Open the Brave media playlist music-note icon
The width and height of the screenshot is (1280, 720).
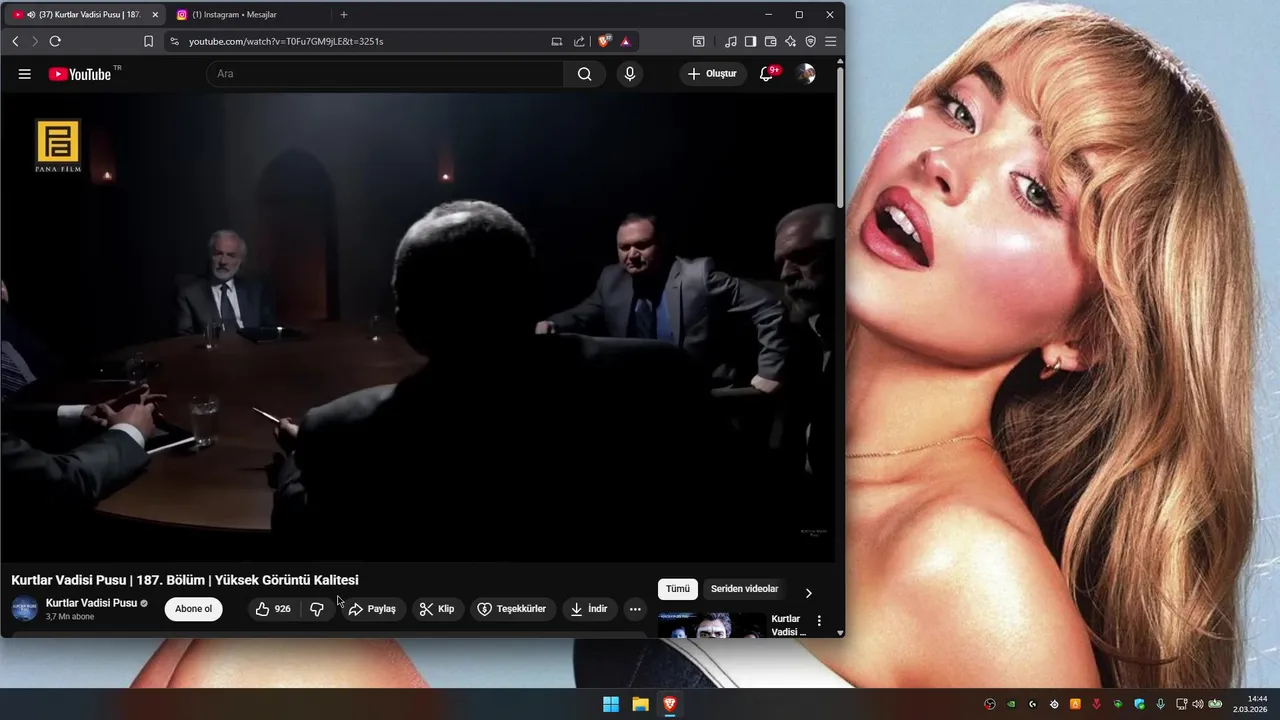point(730,41)
